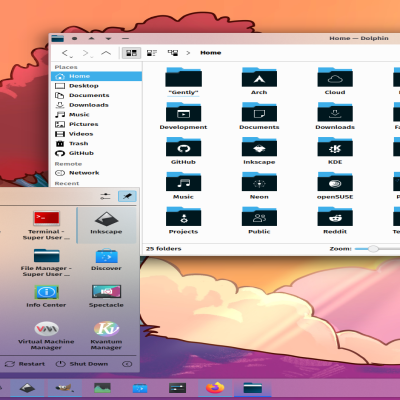Open Videos in Places sidebar
This screenshot has height=400, width=400.
point(96,134)
